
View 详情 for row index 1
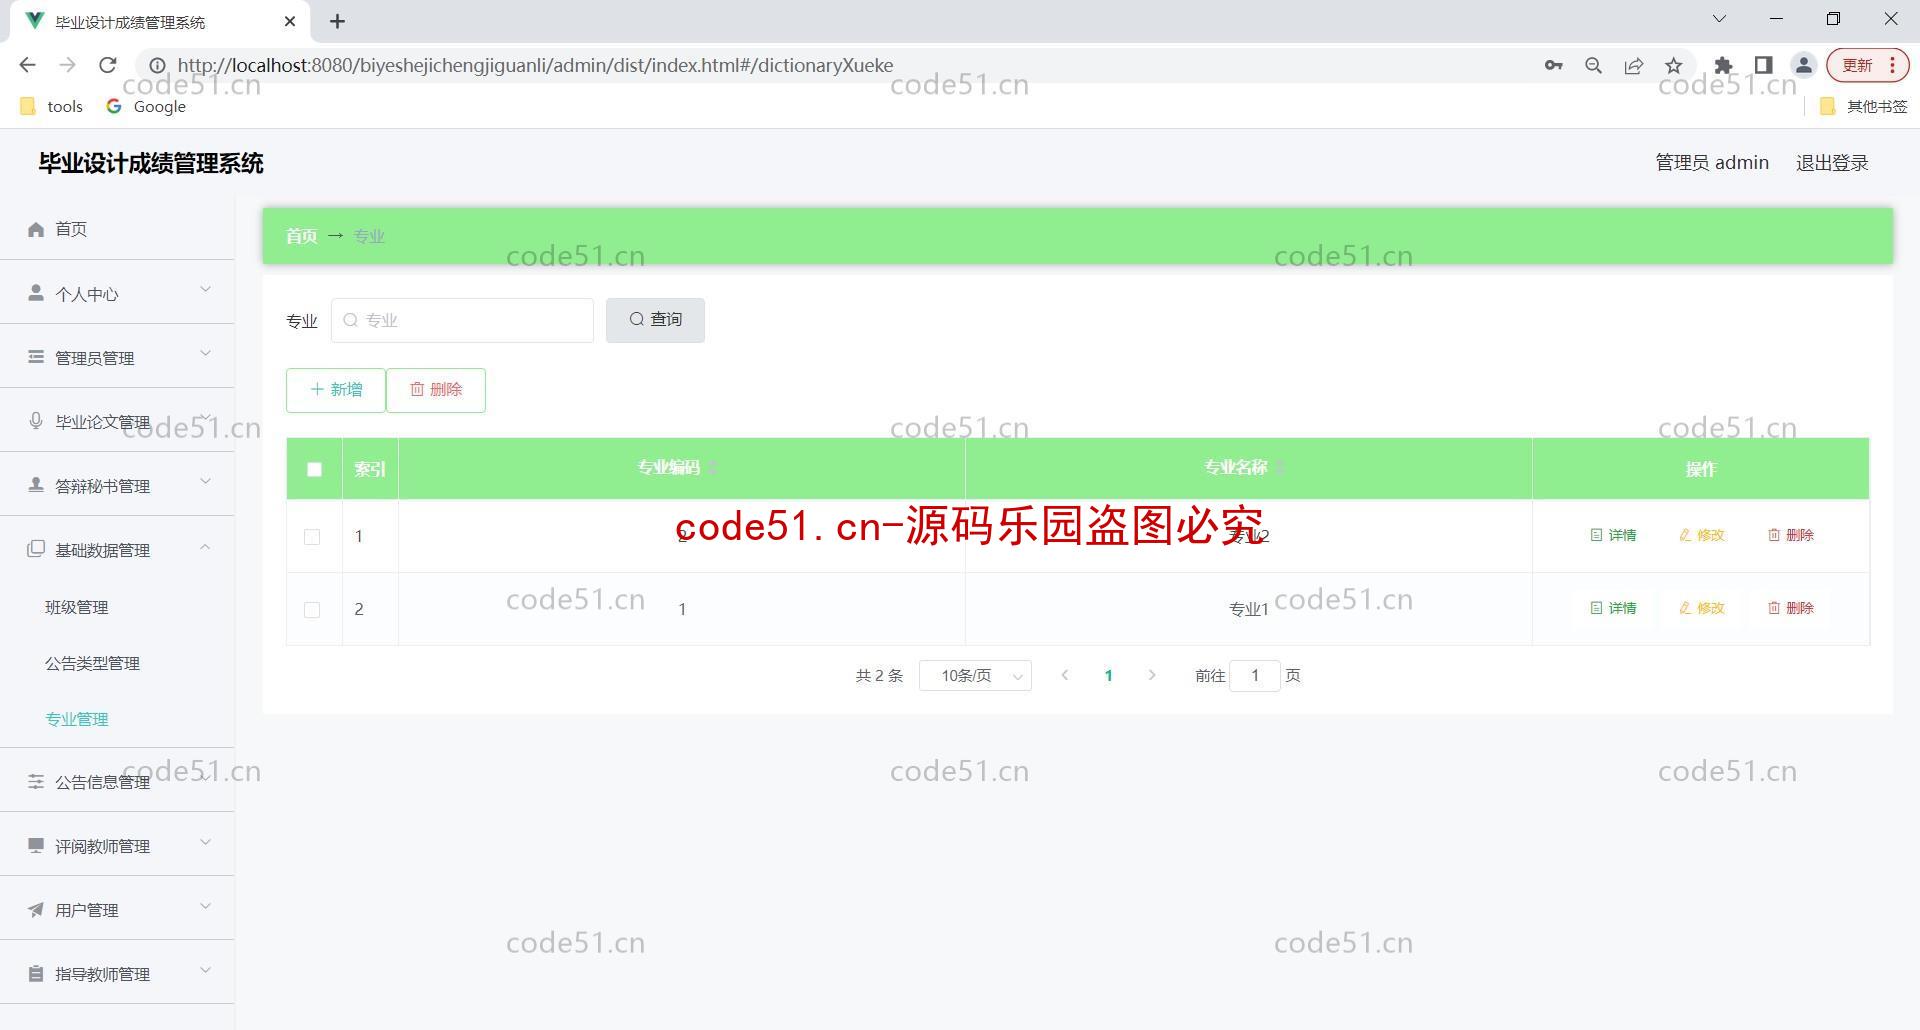tap(1613, 535)
